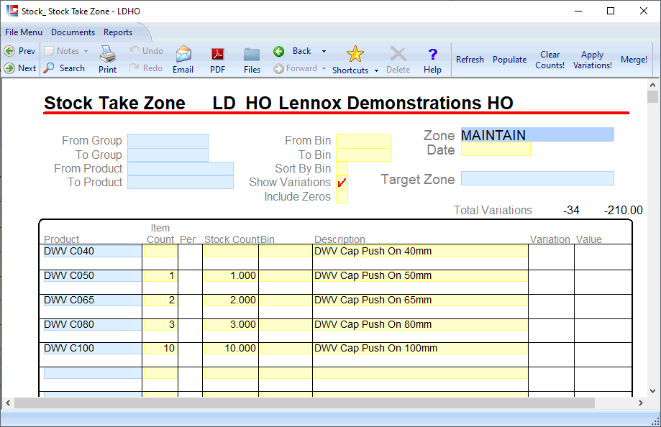The image size is (661, 427).
Task: Click the Search magnifier icon
Action: click(x=49, y=67)
